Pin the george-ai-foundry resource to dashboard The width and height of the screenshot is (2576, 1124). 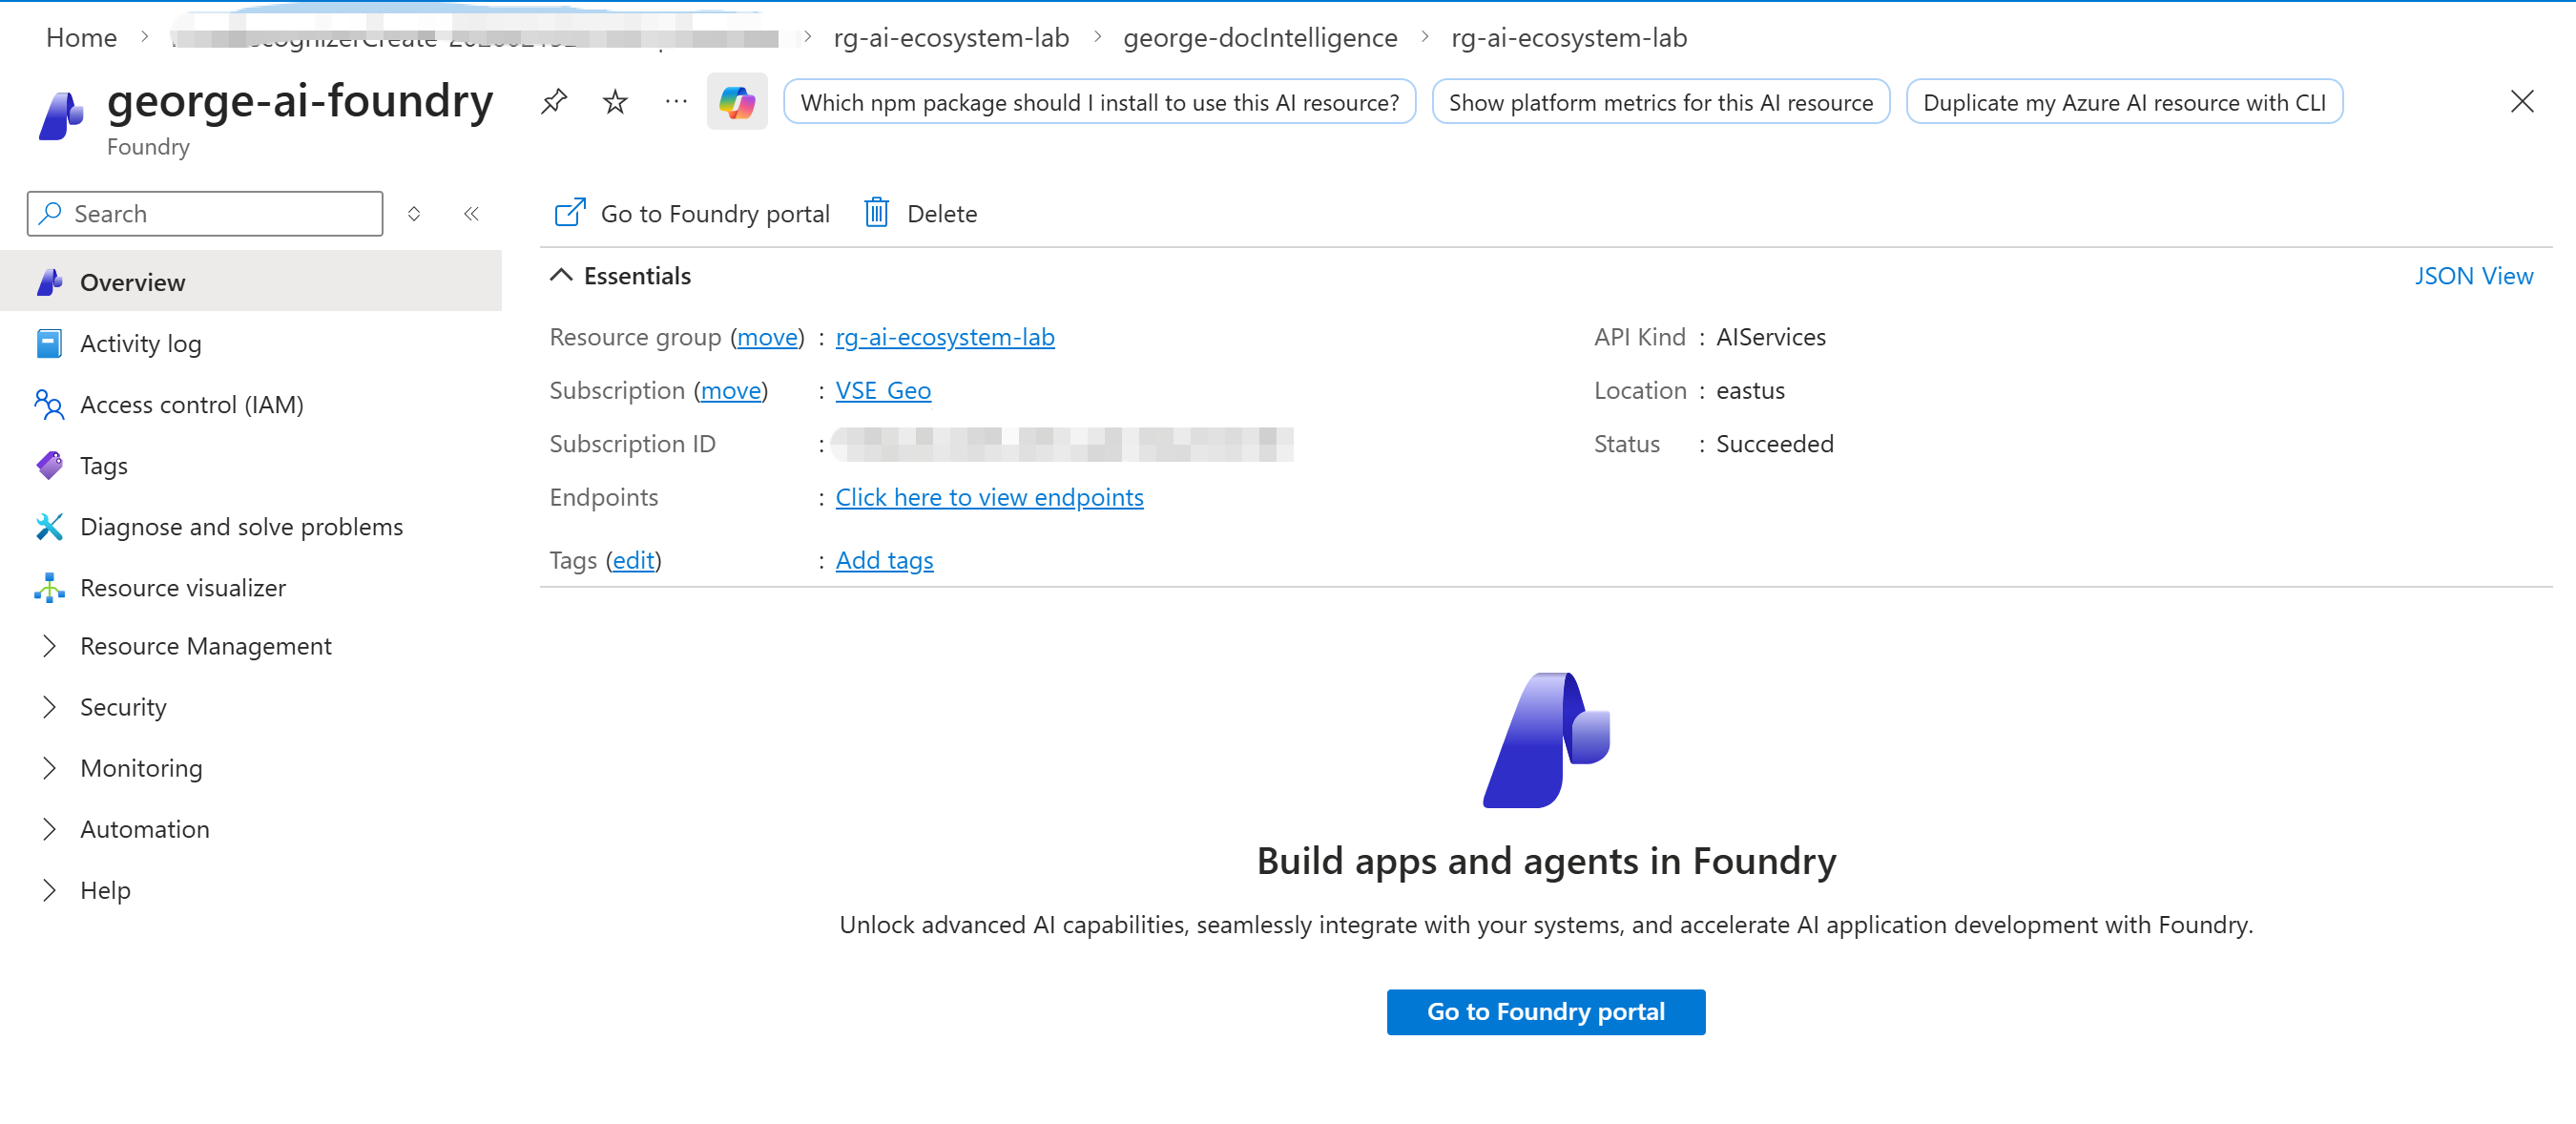[554, 101]
